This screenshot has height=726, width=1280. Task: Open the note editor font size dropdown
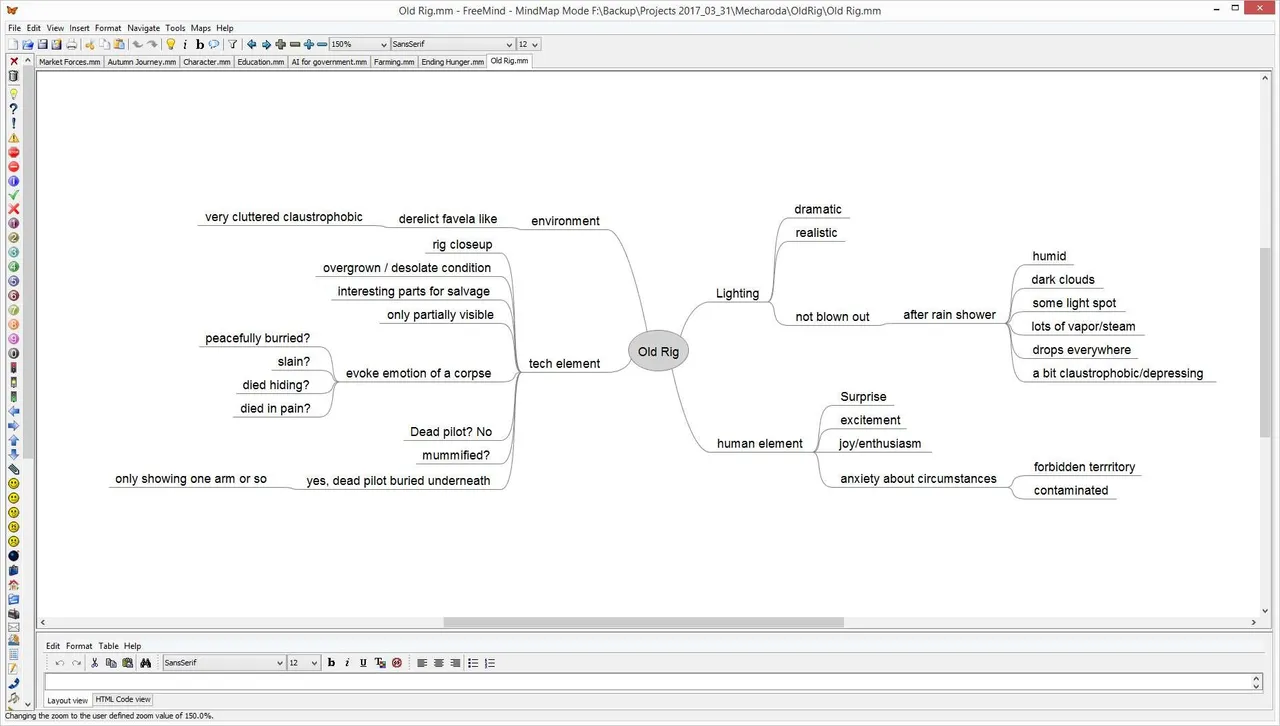pos(303,663)
